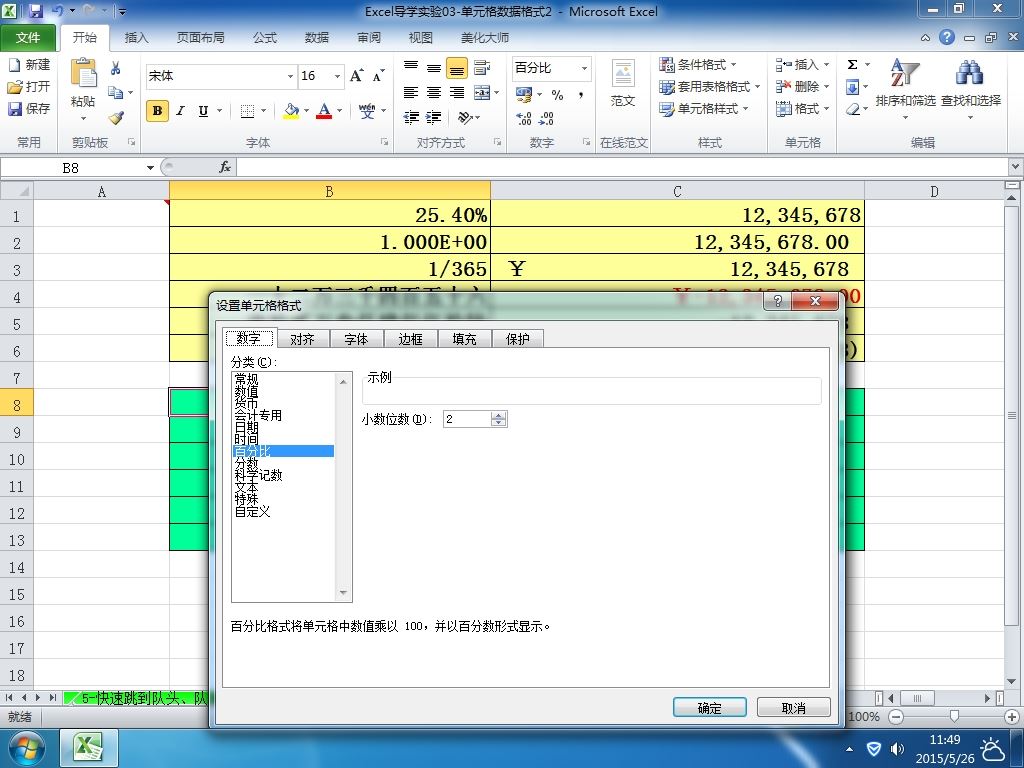Align text right in cell
Image resolution: width=1024 pixels, height=768 pixels.
pyautogui.click(x=457, y=93)
